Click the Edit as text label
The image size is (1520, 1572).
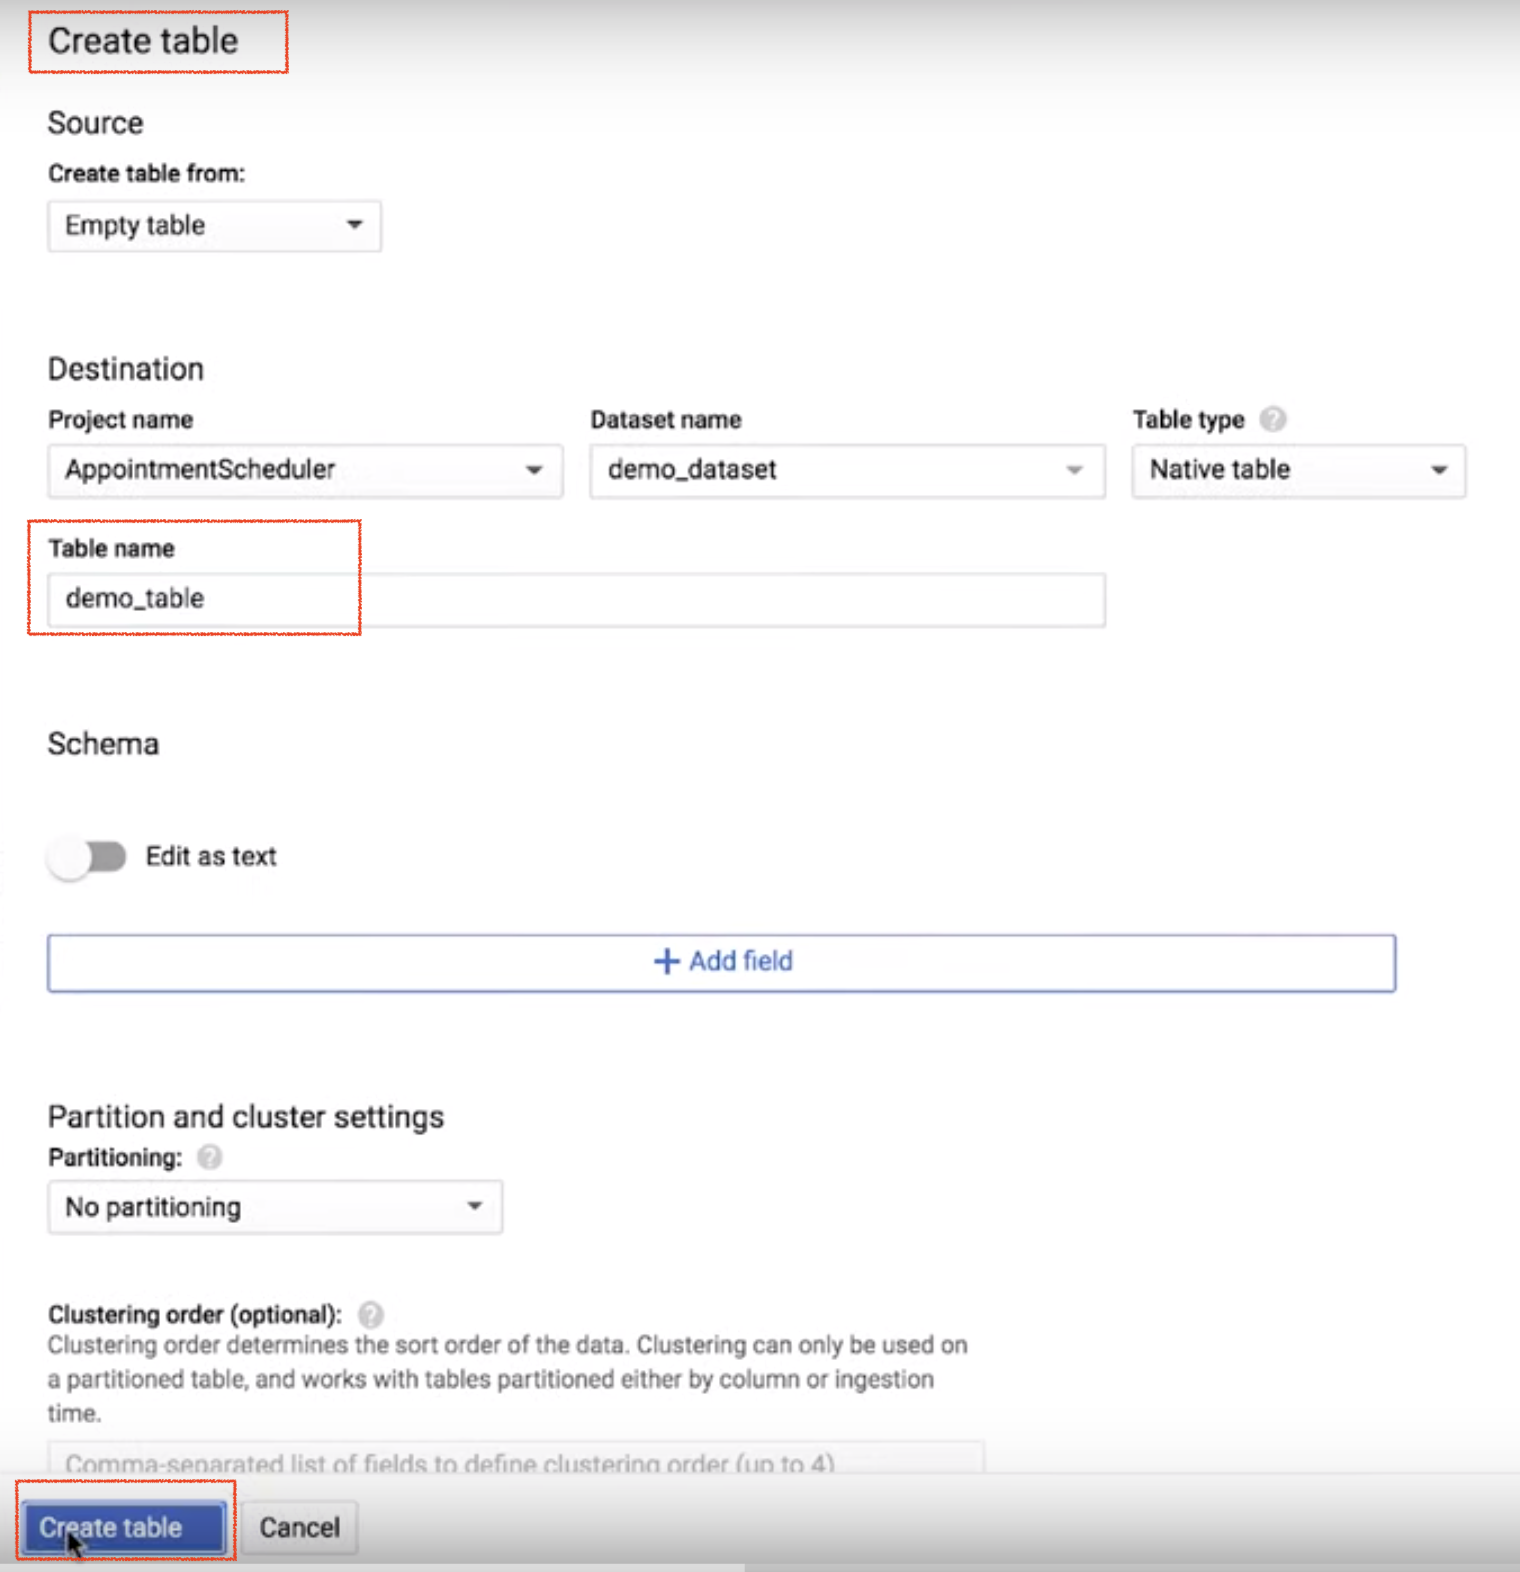coord(211,857)
